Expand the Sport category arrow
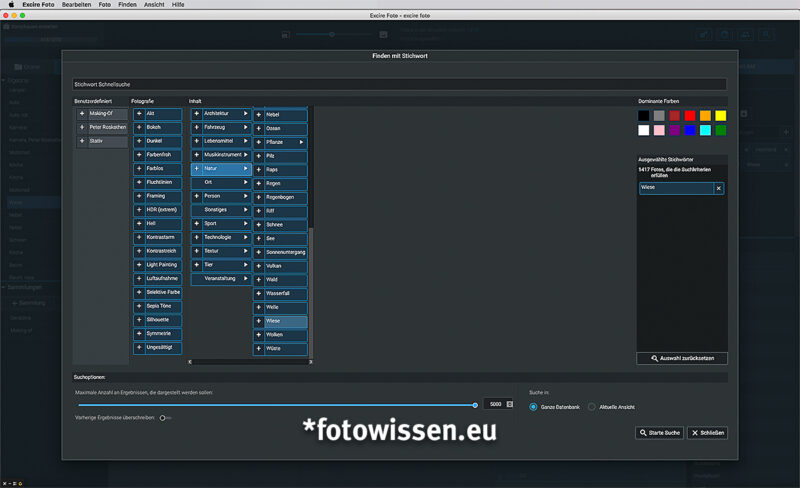Image resolution: width=800 pixels, height=488 pixels. [245, 224]
